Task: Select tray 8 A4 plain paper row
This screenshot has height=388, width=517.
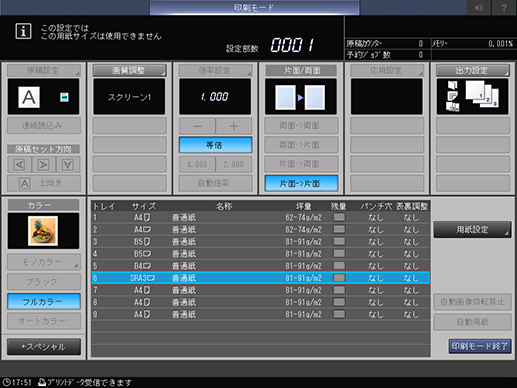Action: pyautogui.click(x=260, y=302)
